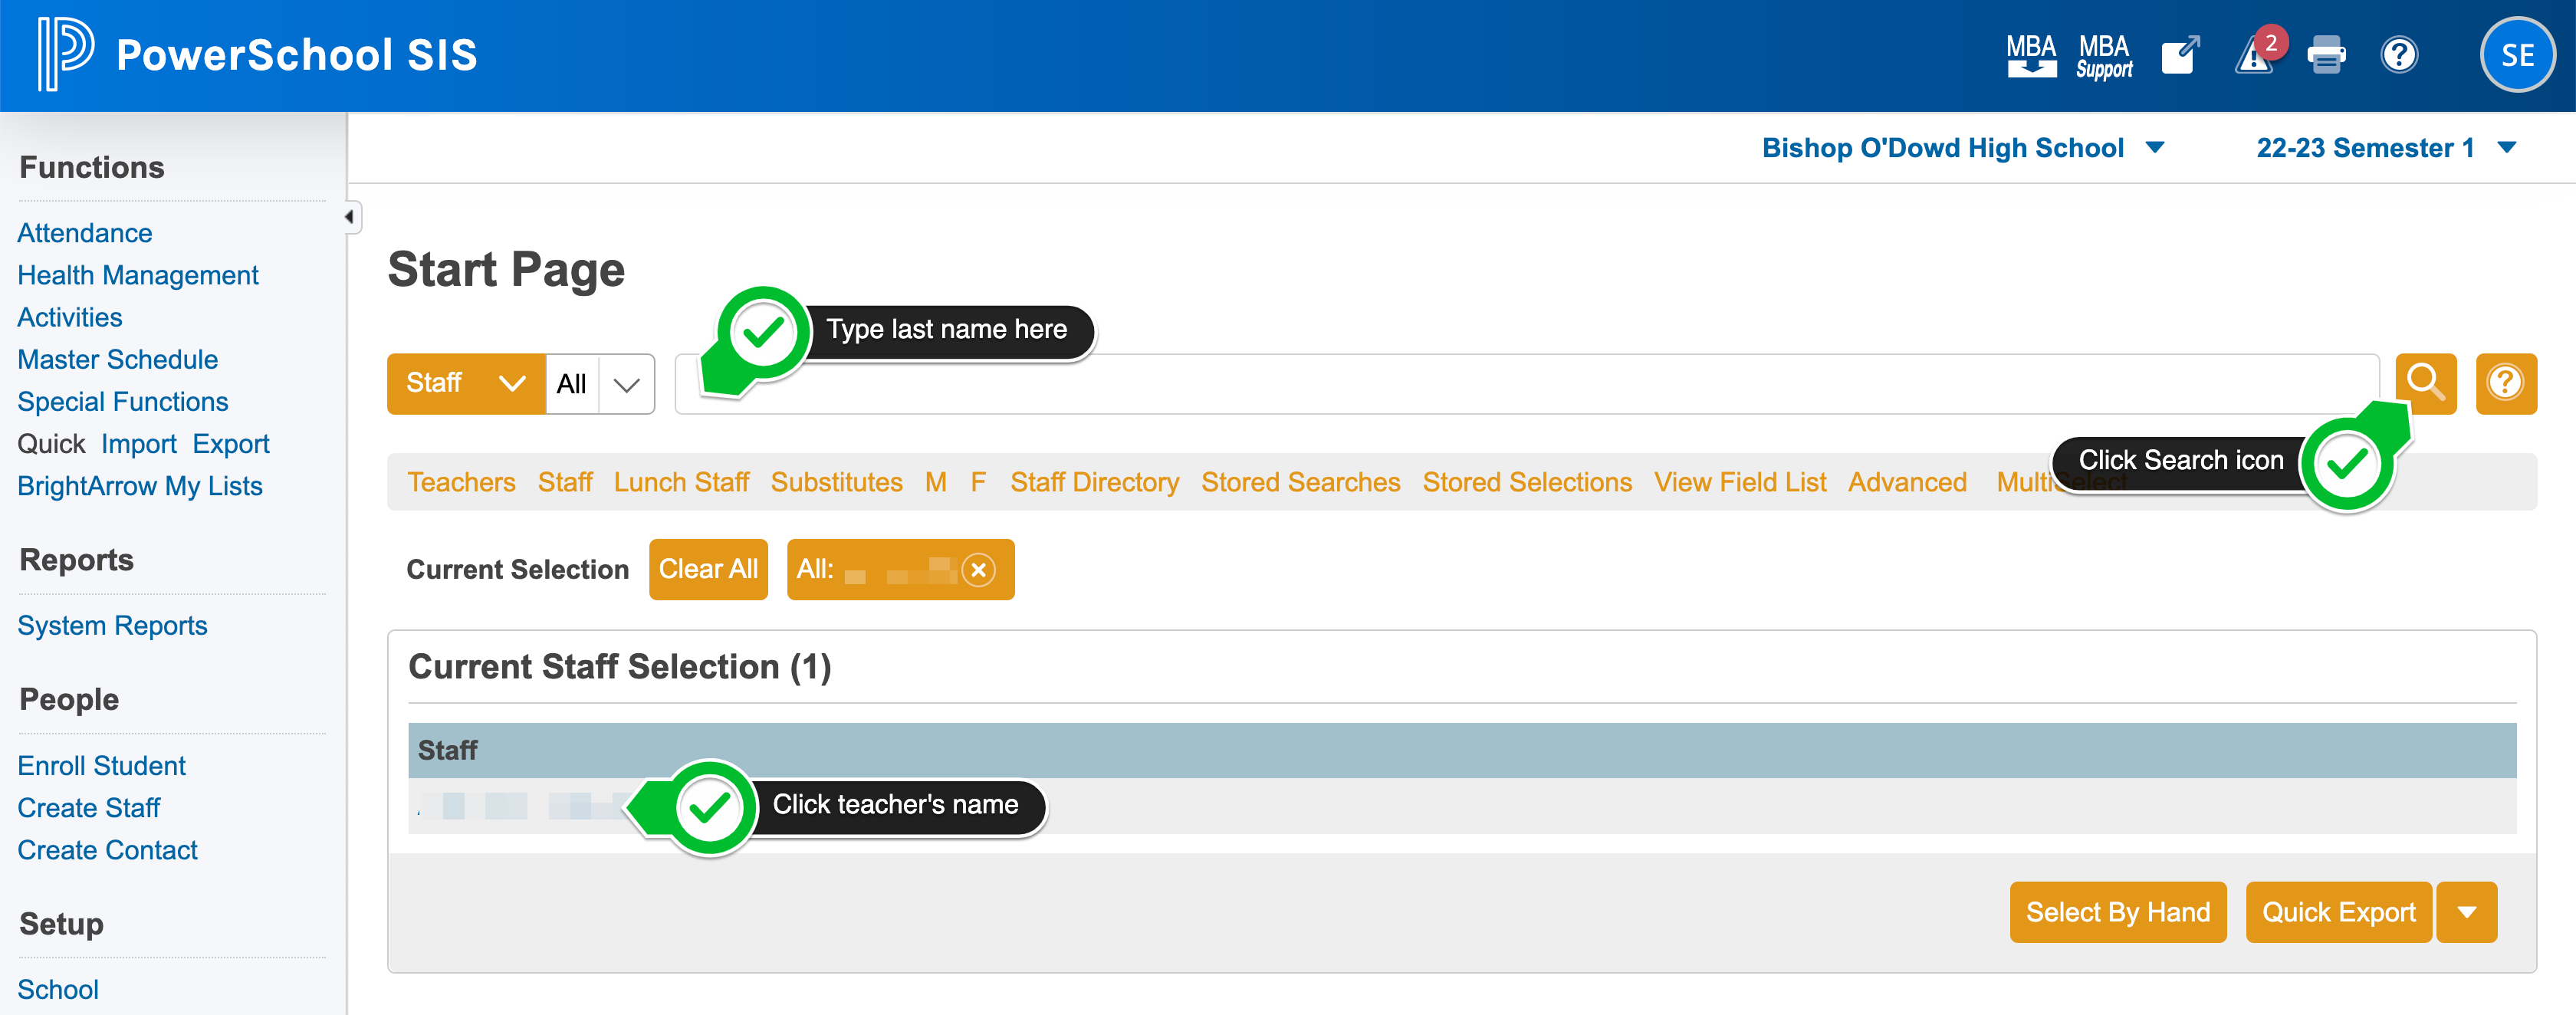Click the Select By Hand button
Viewport: 2576px width, 1015px height.
pyautogui.click(x=2117, y=912)
